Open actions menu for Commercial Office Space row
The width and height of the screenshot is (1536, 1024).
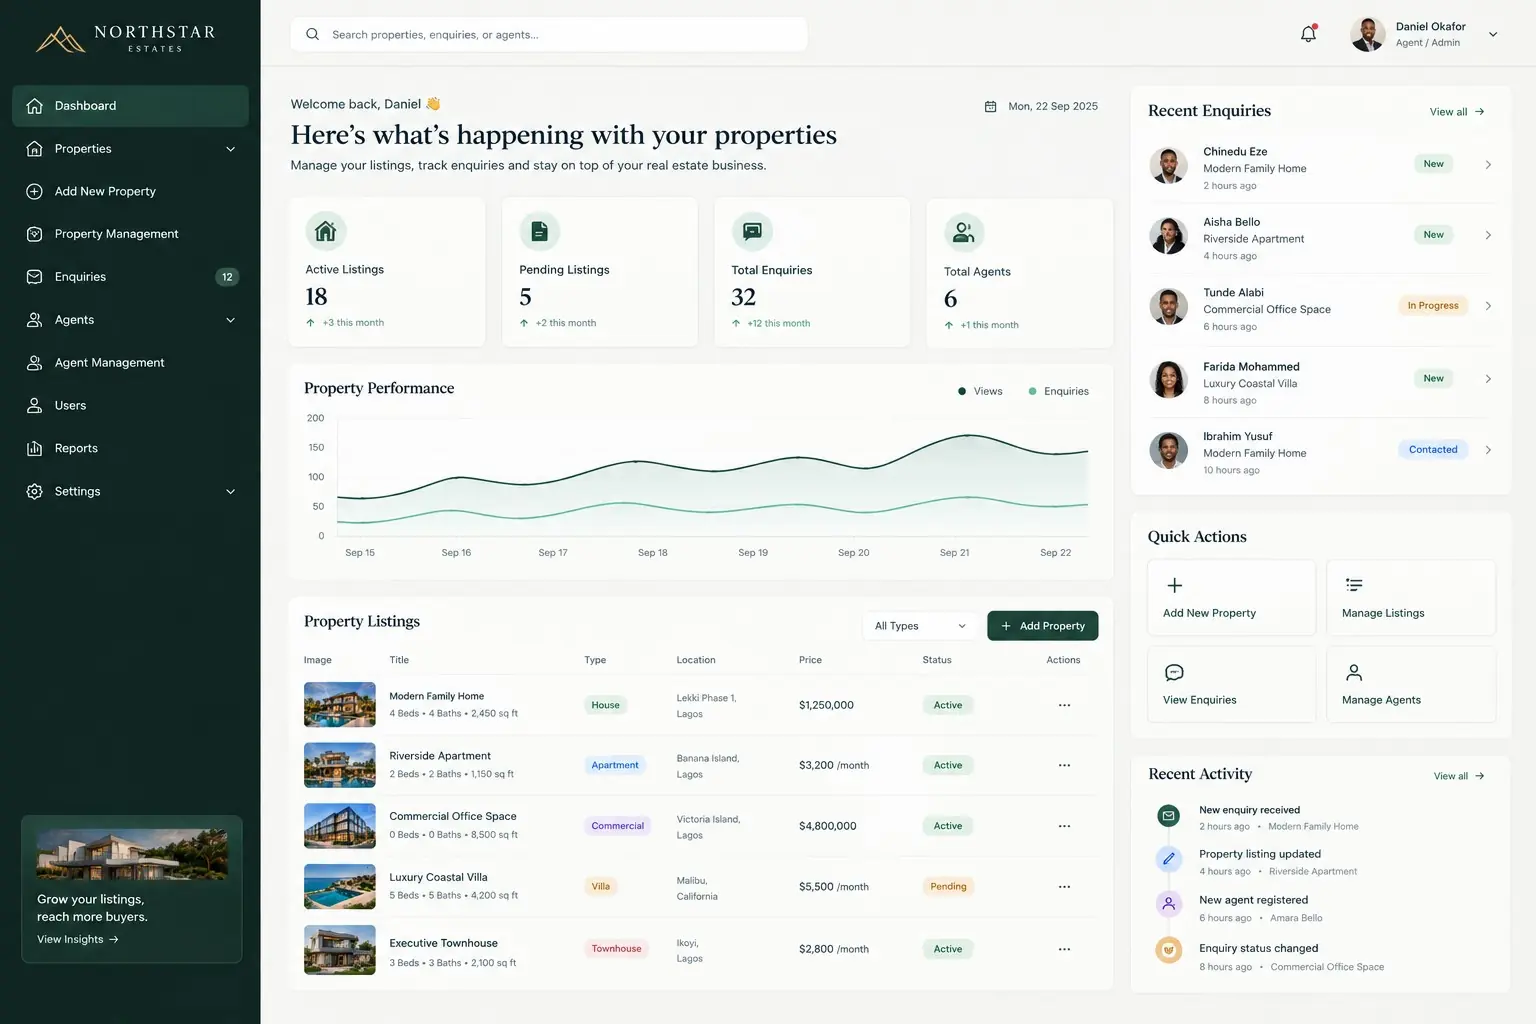tap(1064, 826)
